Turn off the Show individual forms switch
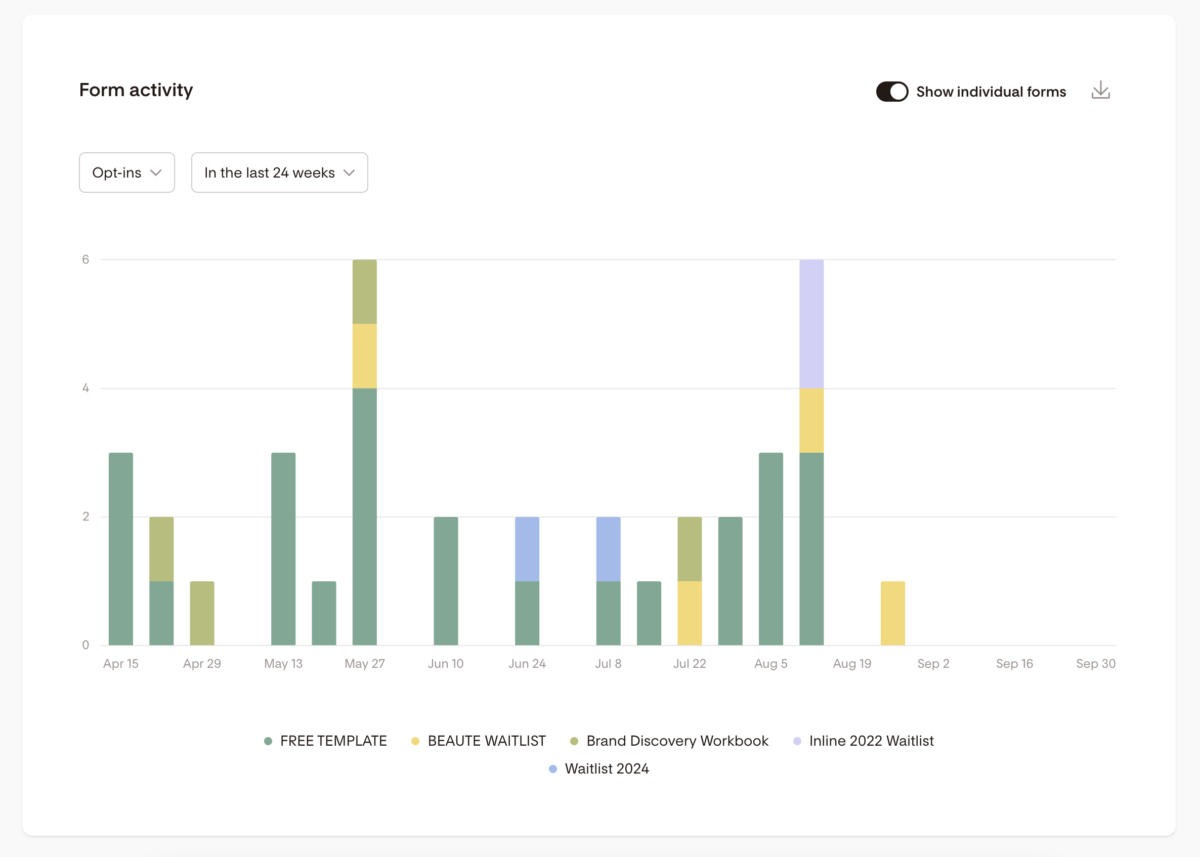The width and height of the screenshot is (1200, 857). tap(891, 92)
